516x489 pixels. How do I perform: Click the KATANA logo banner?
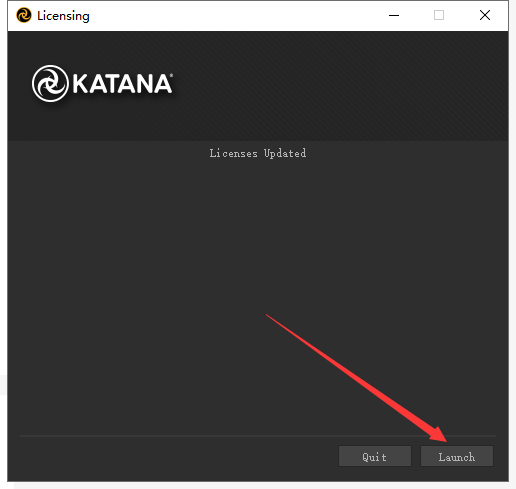102,83
